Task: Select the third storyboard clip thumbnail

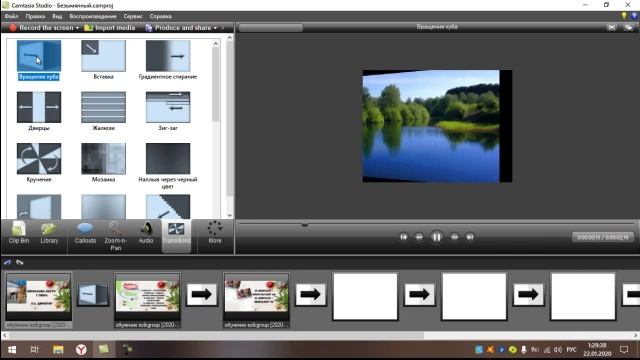Action: pos(257,297)
